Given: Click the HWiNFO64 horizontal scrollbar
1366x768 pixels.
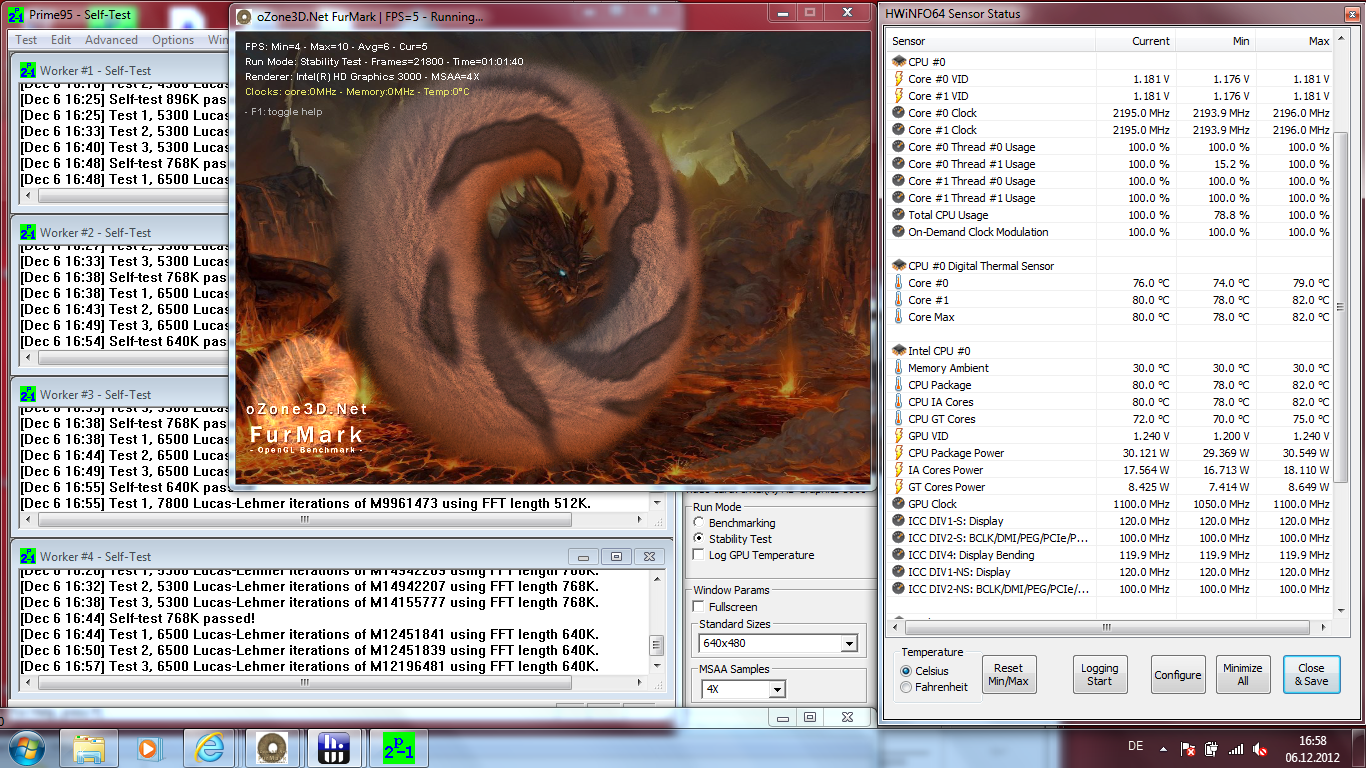Looking at the screenshot, I should 1111,627.
